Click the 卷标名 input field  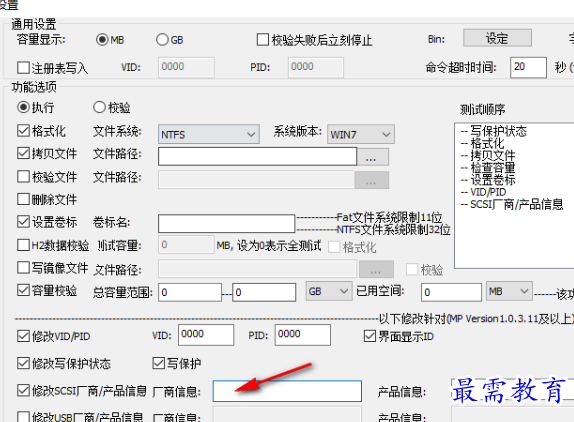226,223
